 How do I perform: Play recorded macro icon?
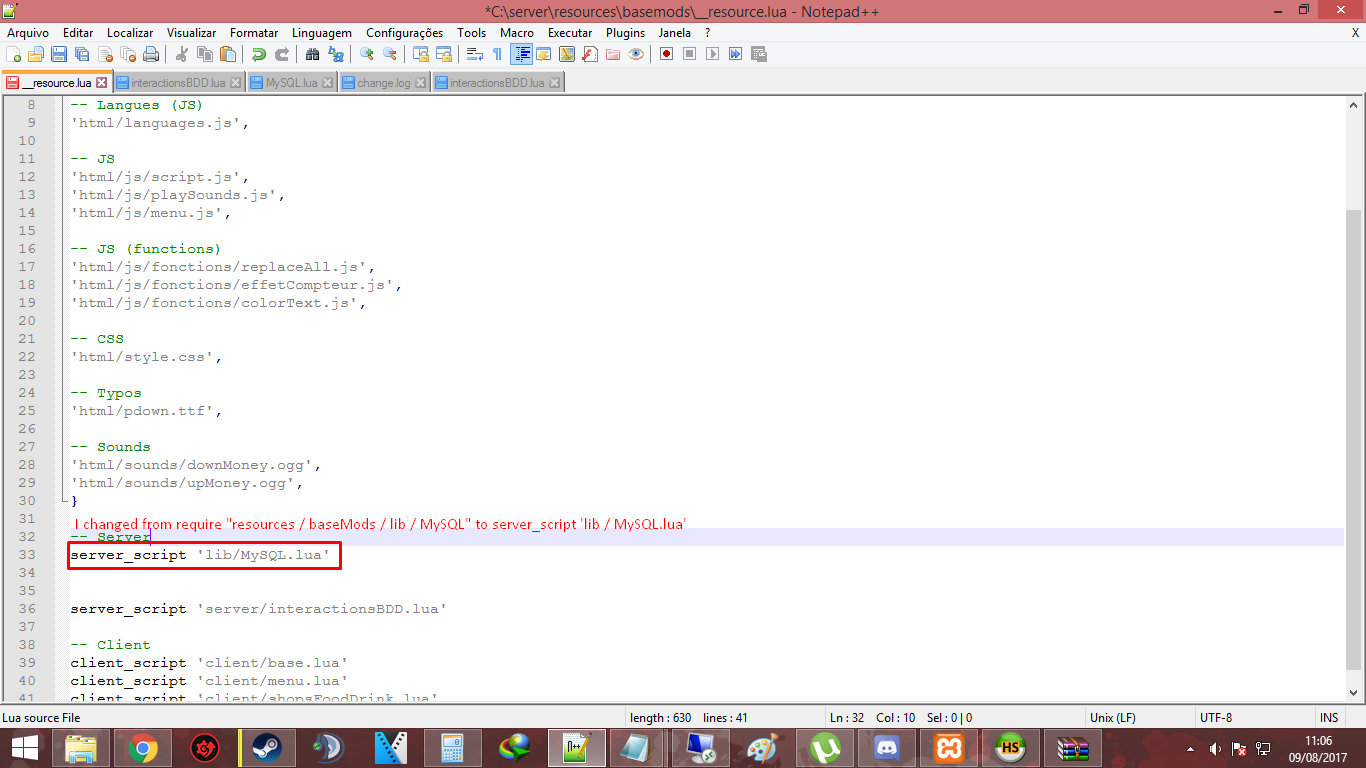712,54
